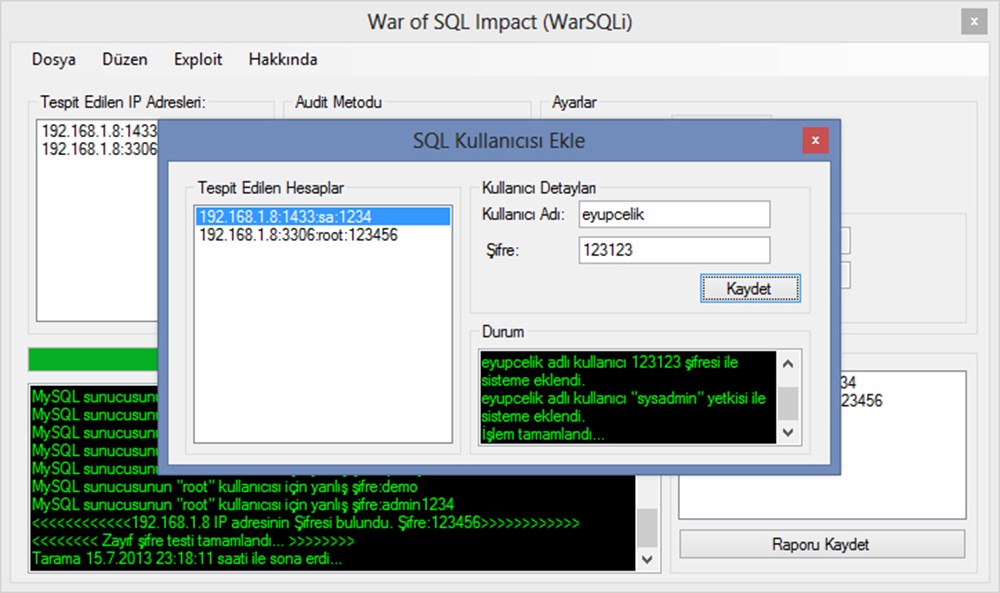Image resolution: width=1000 pixels, height=593 pixels.
Task: Select account 192.168.1.8:1433:sa:1234
Action: coord(323,217)
